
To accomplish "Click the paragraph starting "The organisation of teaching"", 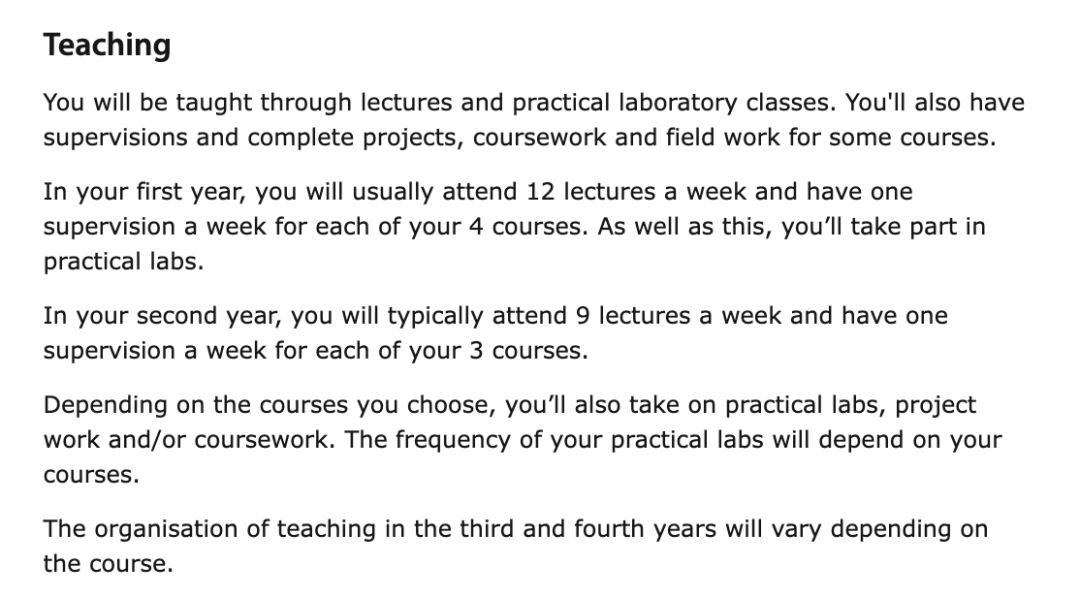I will coord(516,546).
